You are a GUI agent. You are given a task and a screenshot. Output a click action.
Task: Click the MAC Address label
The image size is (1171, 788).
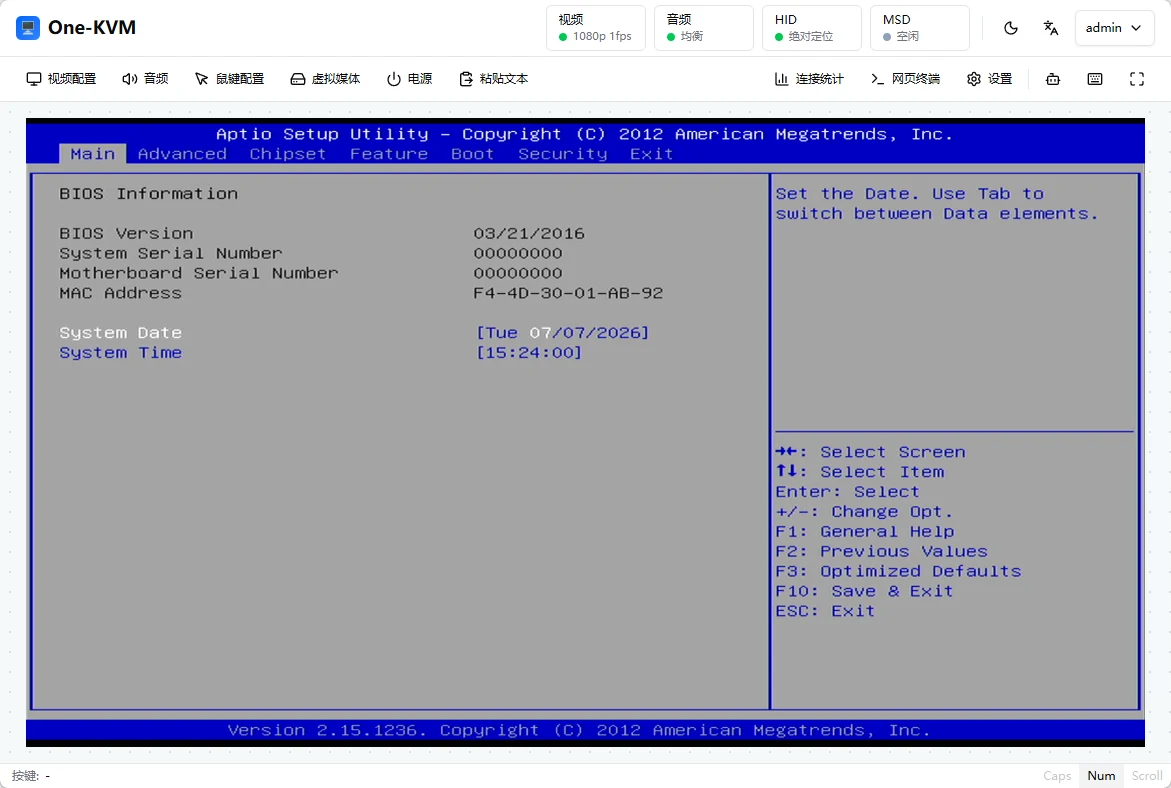click(x=120, y=293)
